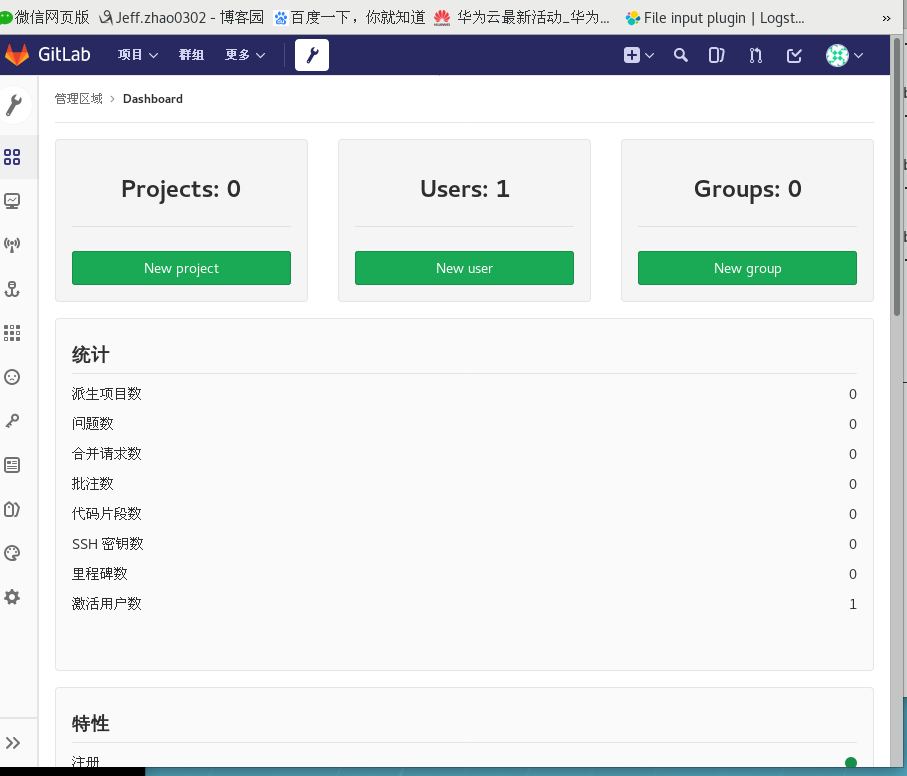Open the 华为云最新活动 bookmark
The image size is (907, 776).
[x=522, y=17]
